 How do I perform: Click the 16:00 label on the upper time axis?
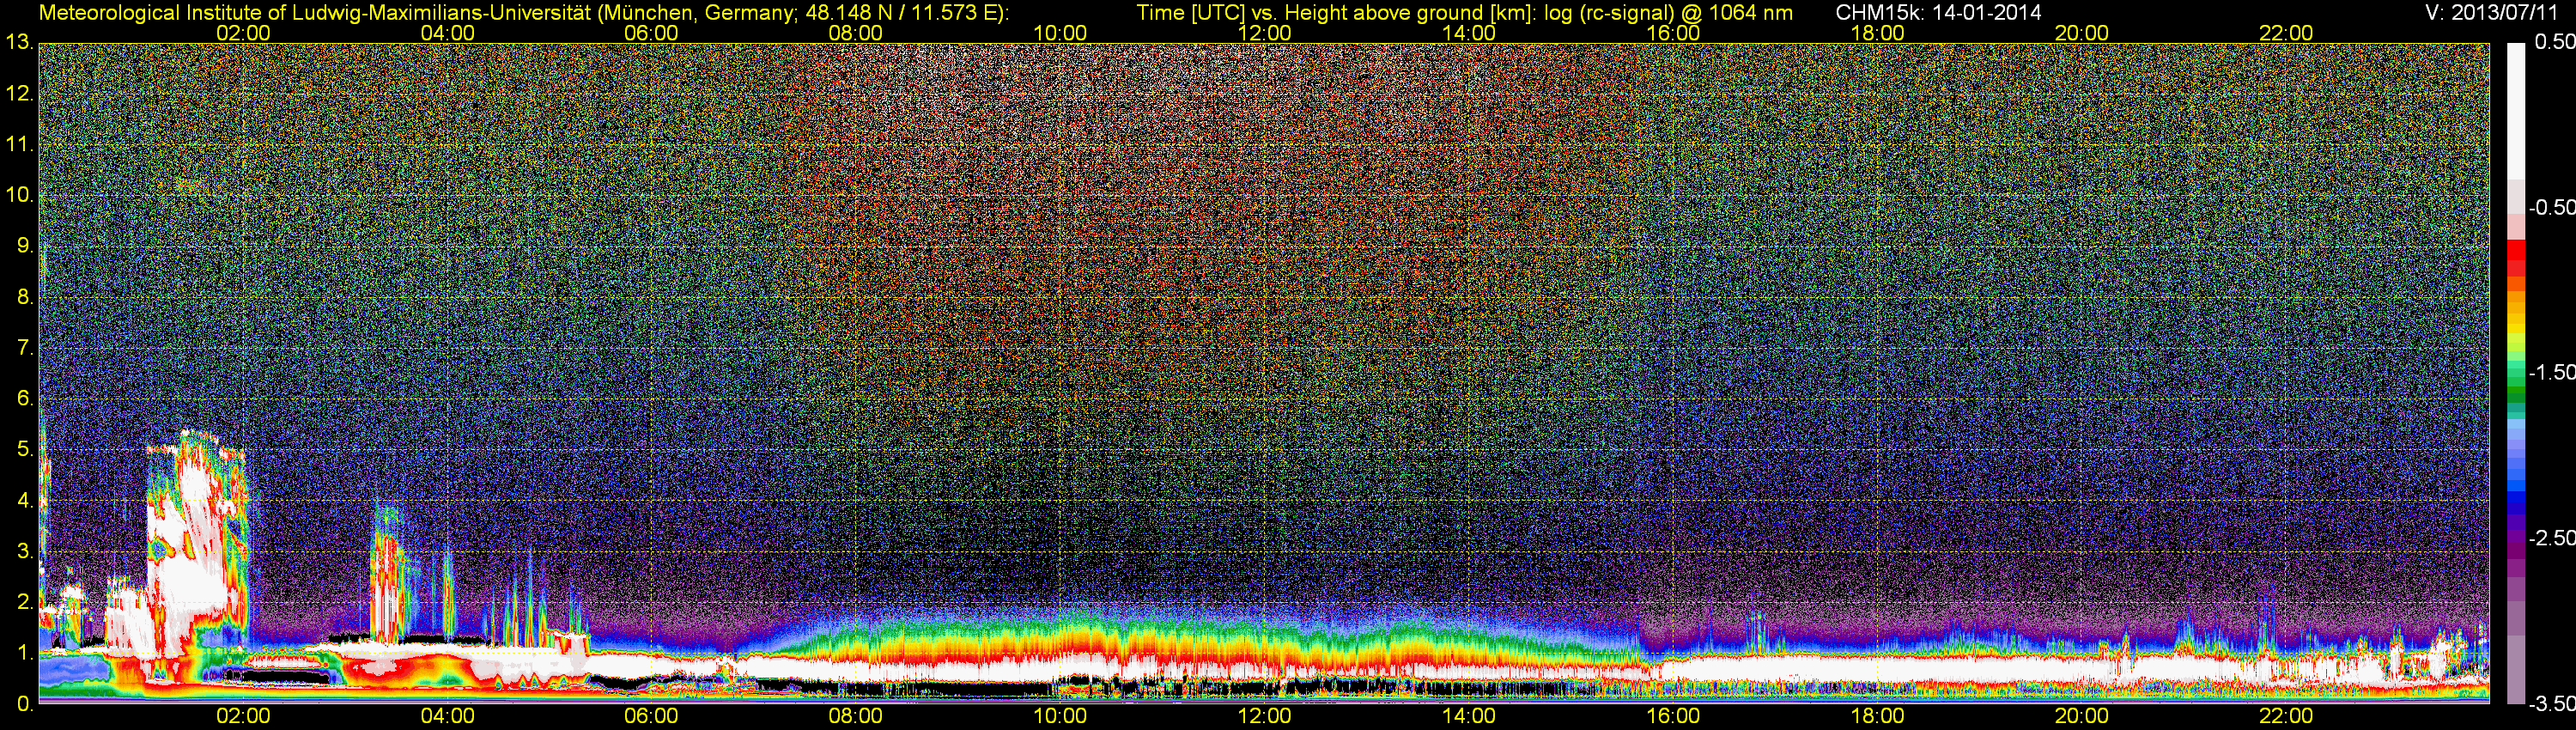1673,33
